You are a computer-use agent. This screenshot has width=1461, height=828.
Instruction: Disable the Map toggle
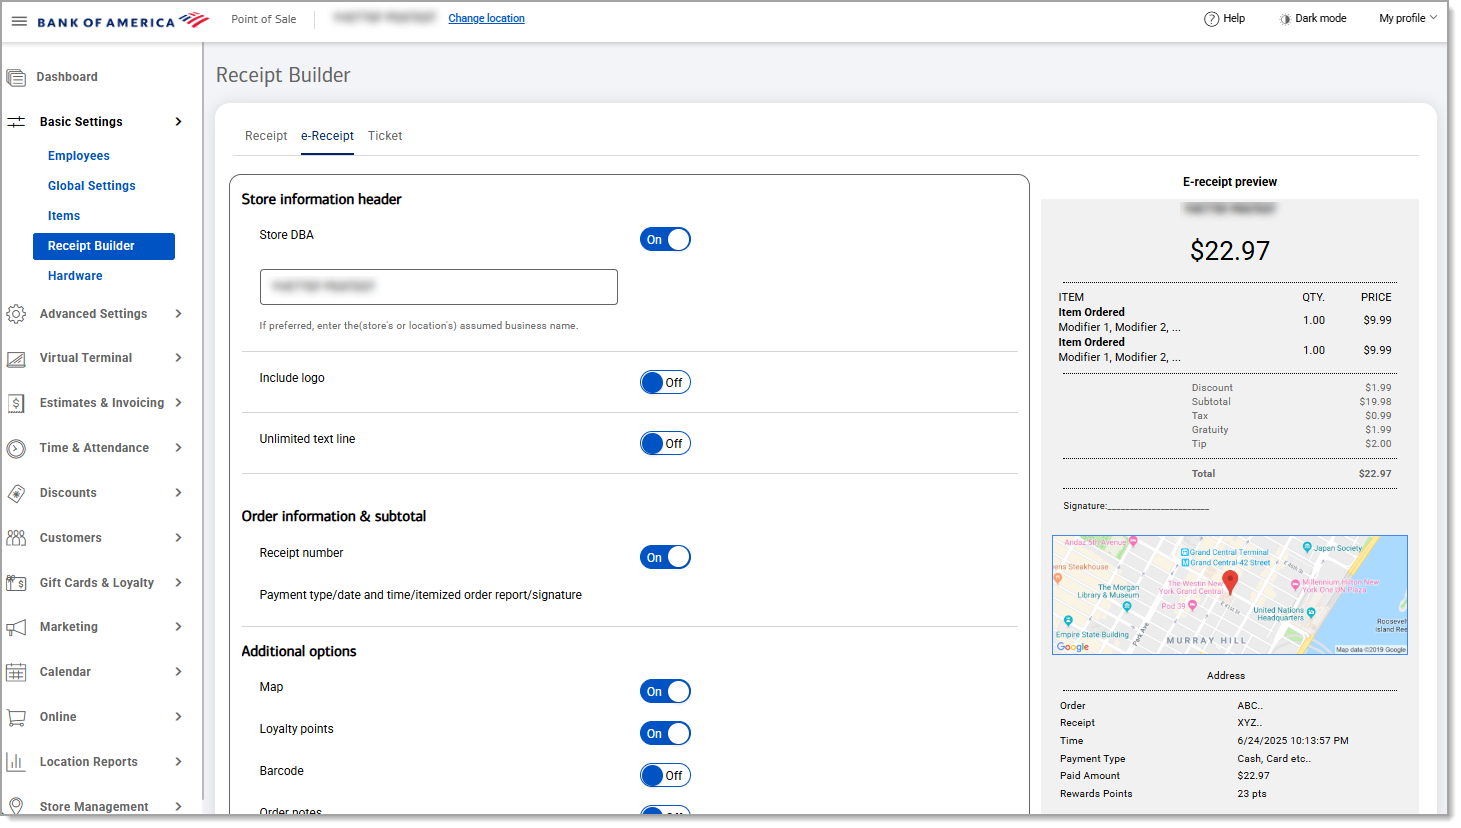(x=665, y=691)
